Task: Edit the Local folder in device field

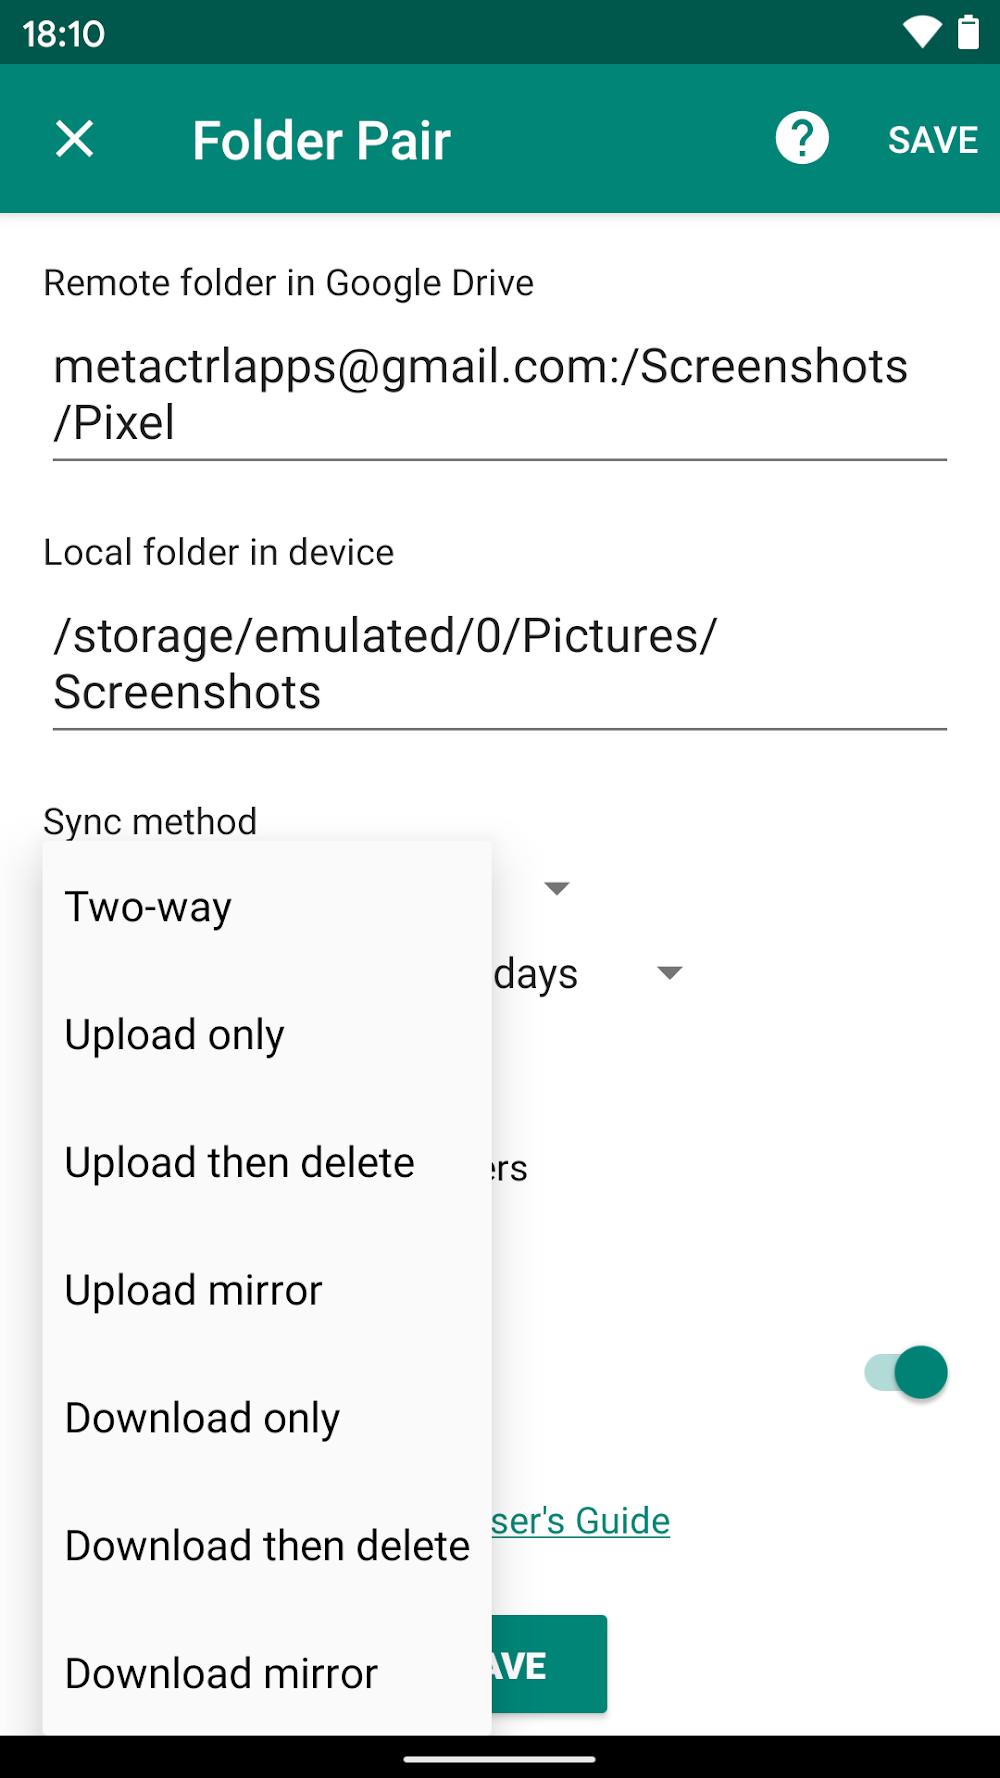Action: pos(499,663)
